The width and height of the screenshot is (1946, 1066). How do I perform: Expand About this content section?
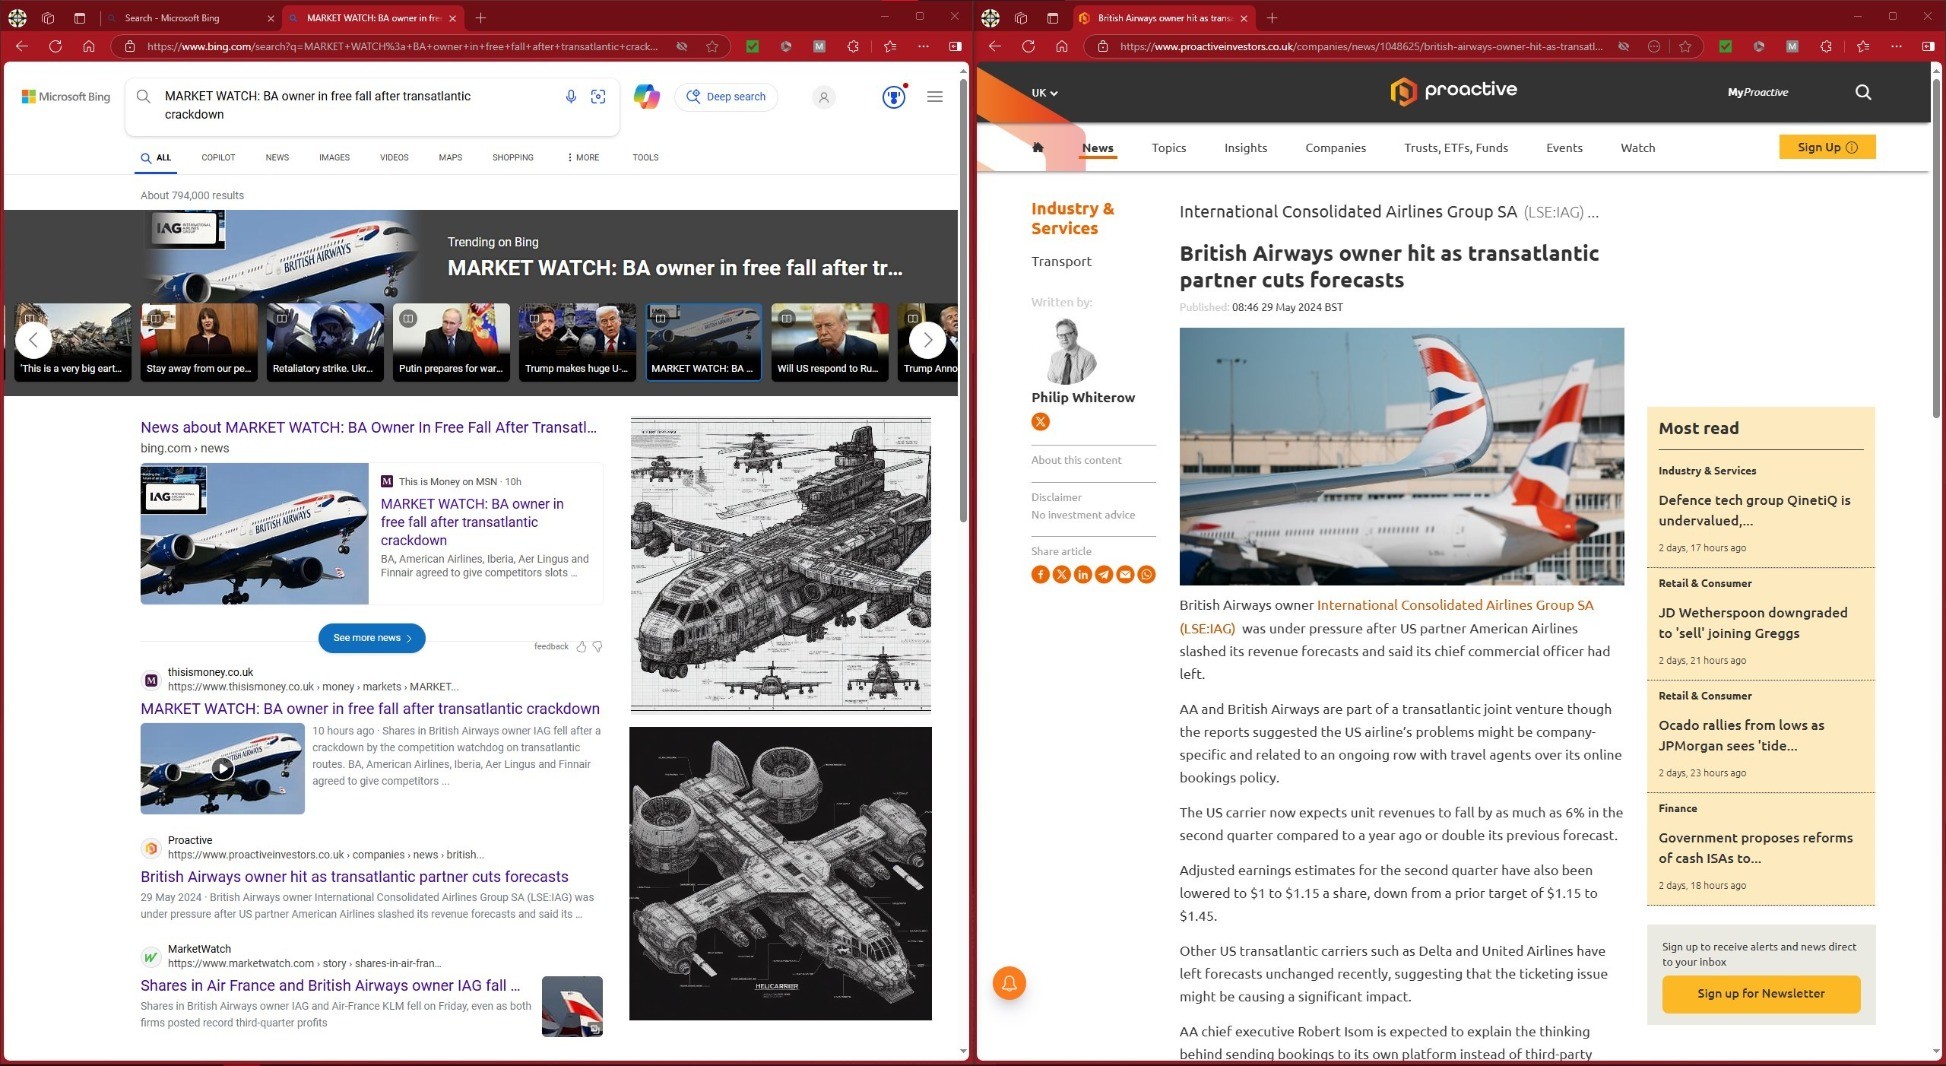click(x=1076, y=460)
